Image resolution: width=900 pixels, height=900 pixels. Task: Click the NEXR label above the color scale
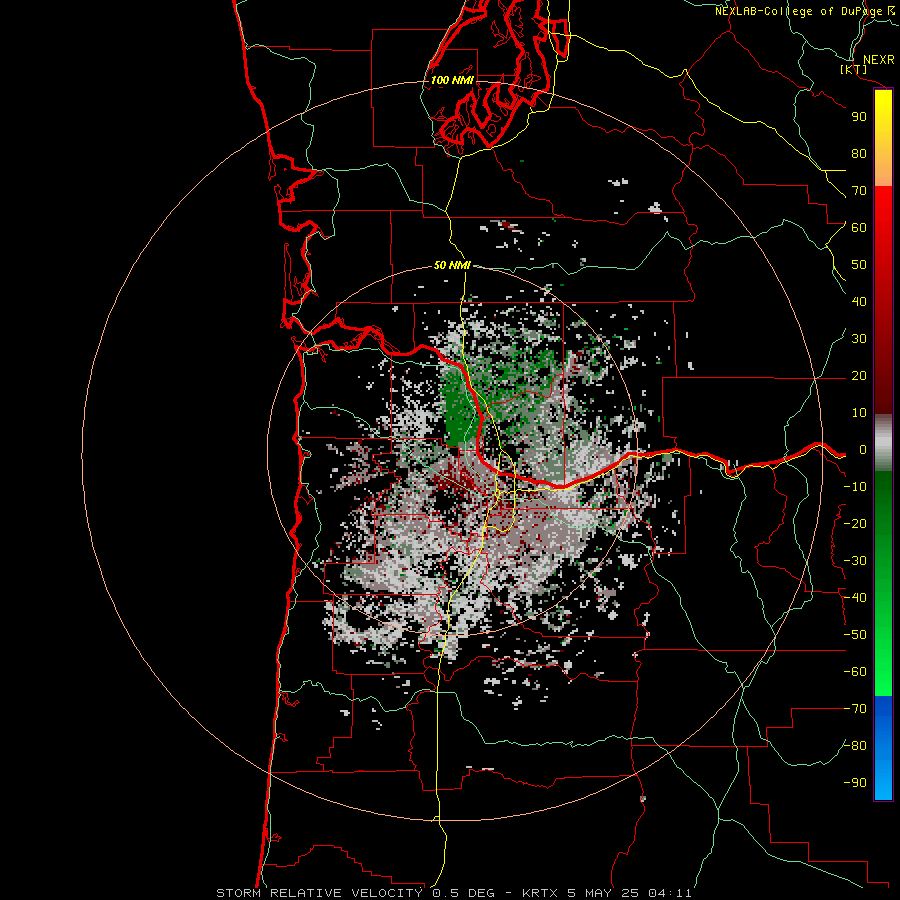(878, 60)
